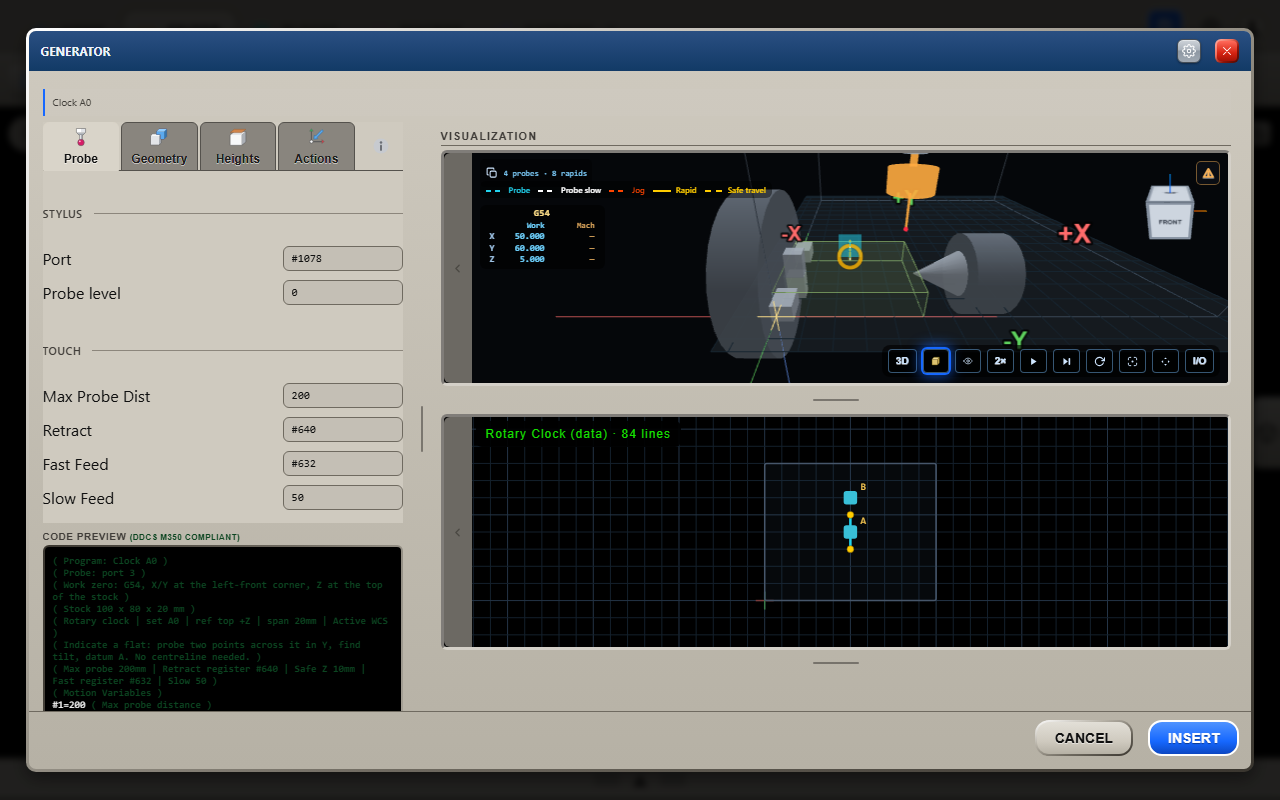The image size is (1280, 800).
Task: Play the toolpath simulation
Action: [x=1034, y=361]
